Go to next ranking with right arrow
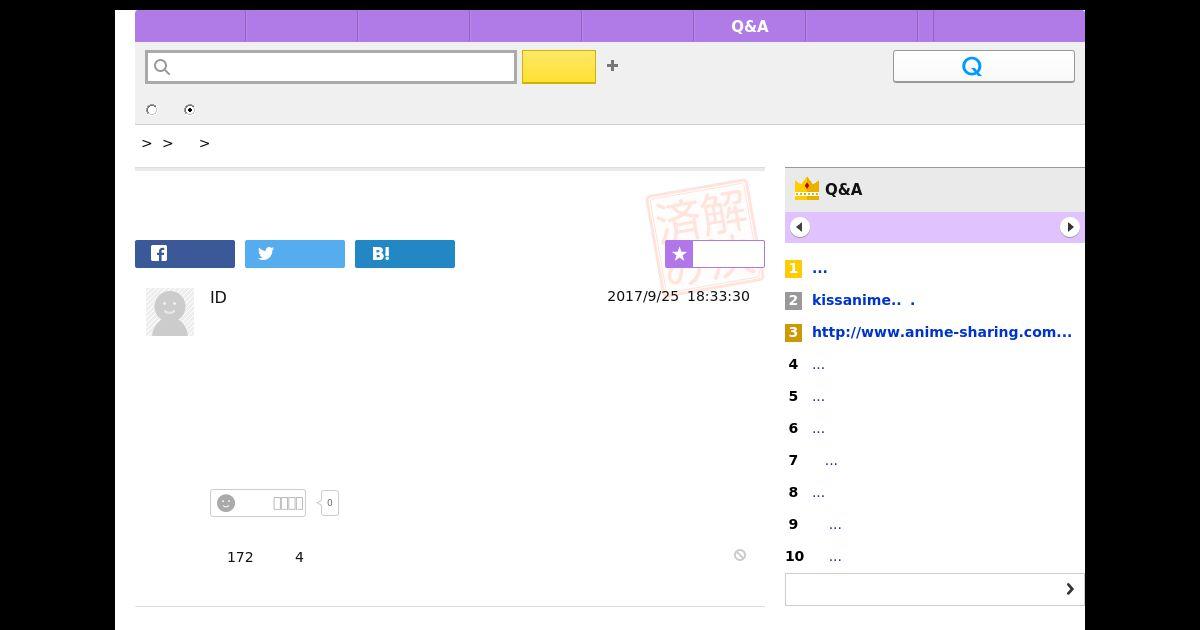Image resolution: width=1200 pixels, height=630 pixels. pos(1070,227)
